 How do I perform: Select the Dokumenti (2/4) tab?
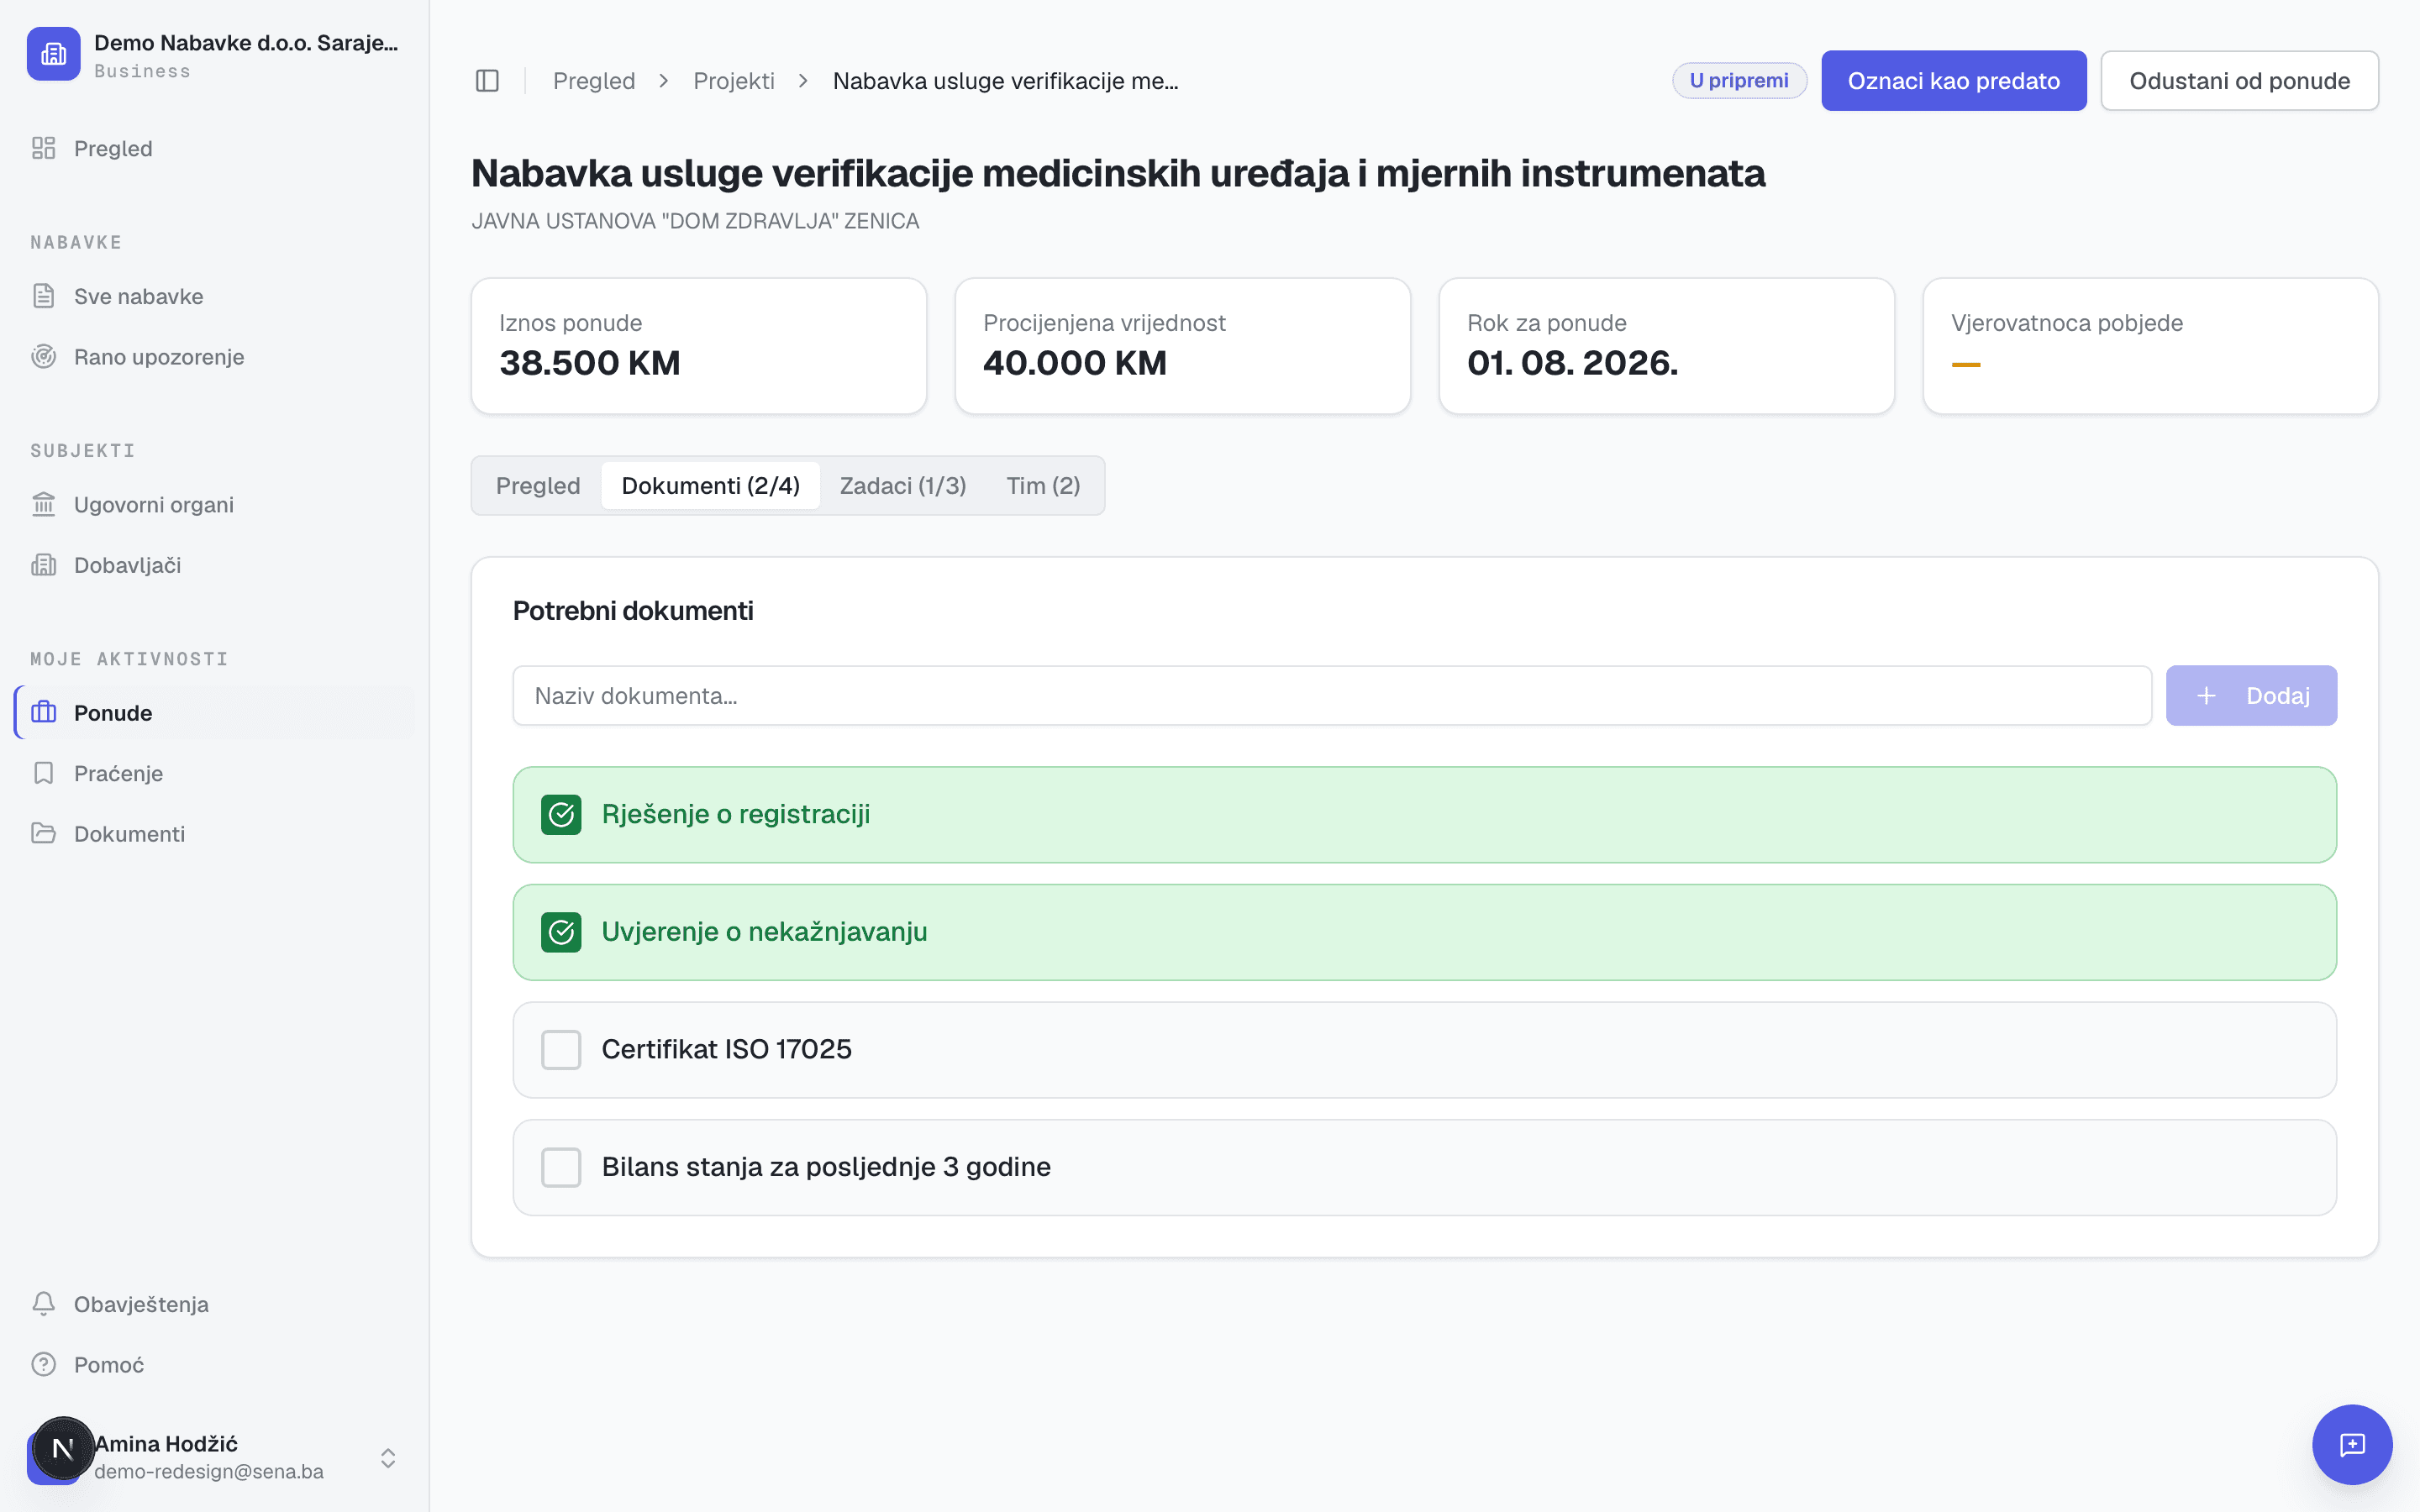click(711, 486)
